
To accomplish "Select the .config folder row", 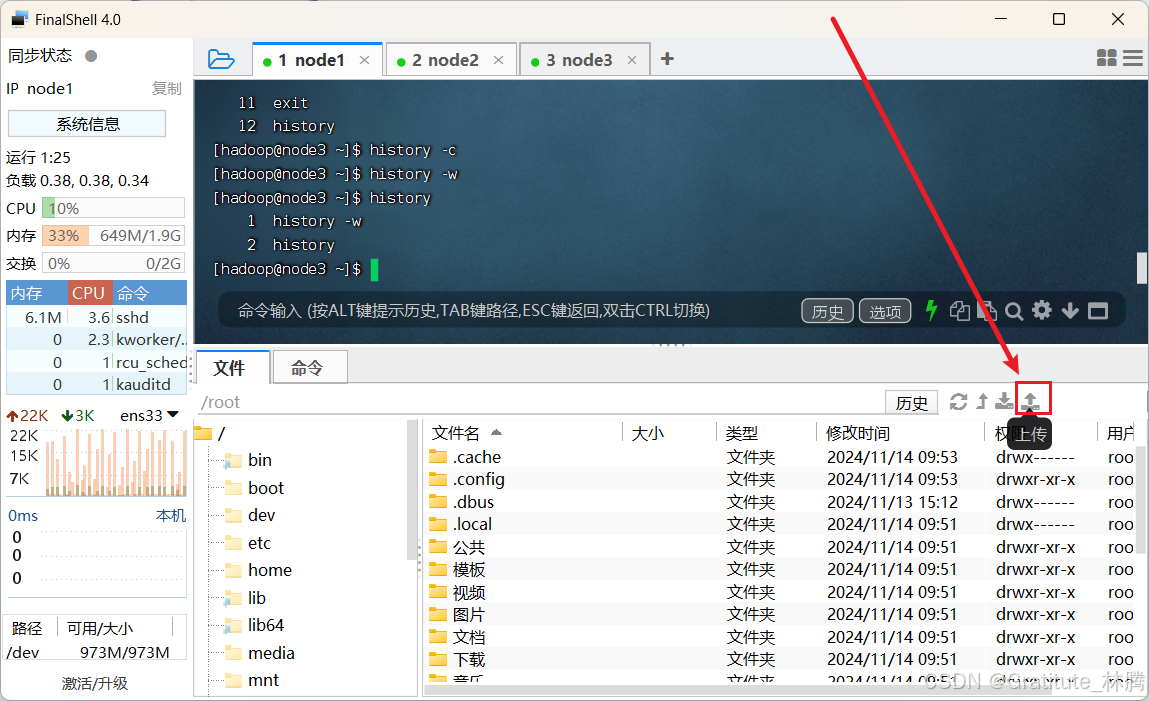I will pyautogui.click(x=780, y=479).
